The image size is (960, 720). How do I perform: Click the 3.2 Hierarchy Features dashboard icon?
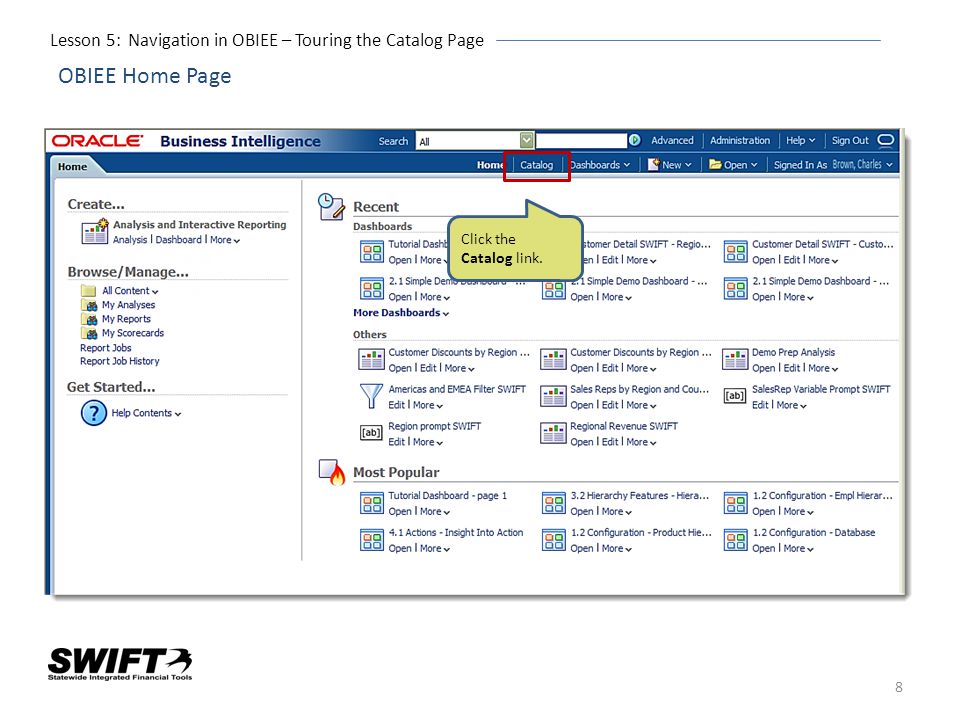tap(553, 503)
